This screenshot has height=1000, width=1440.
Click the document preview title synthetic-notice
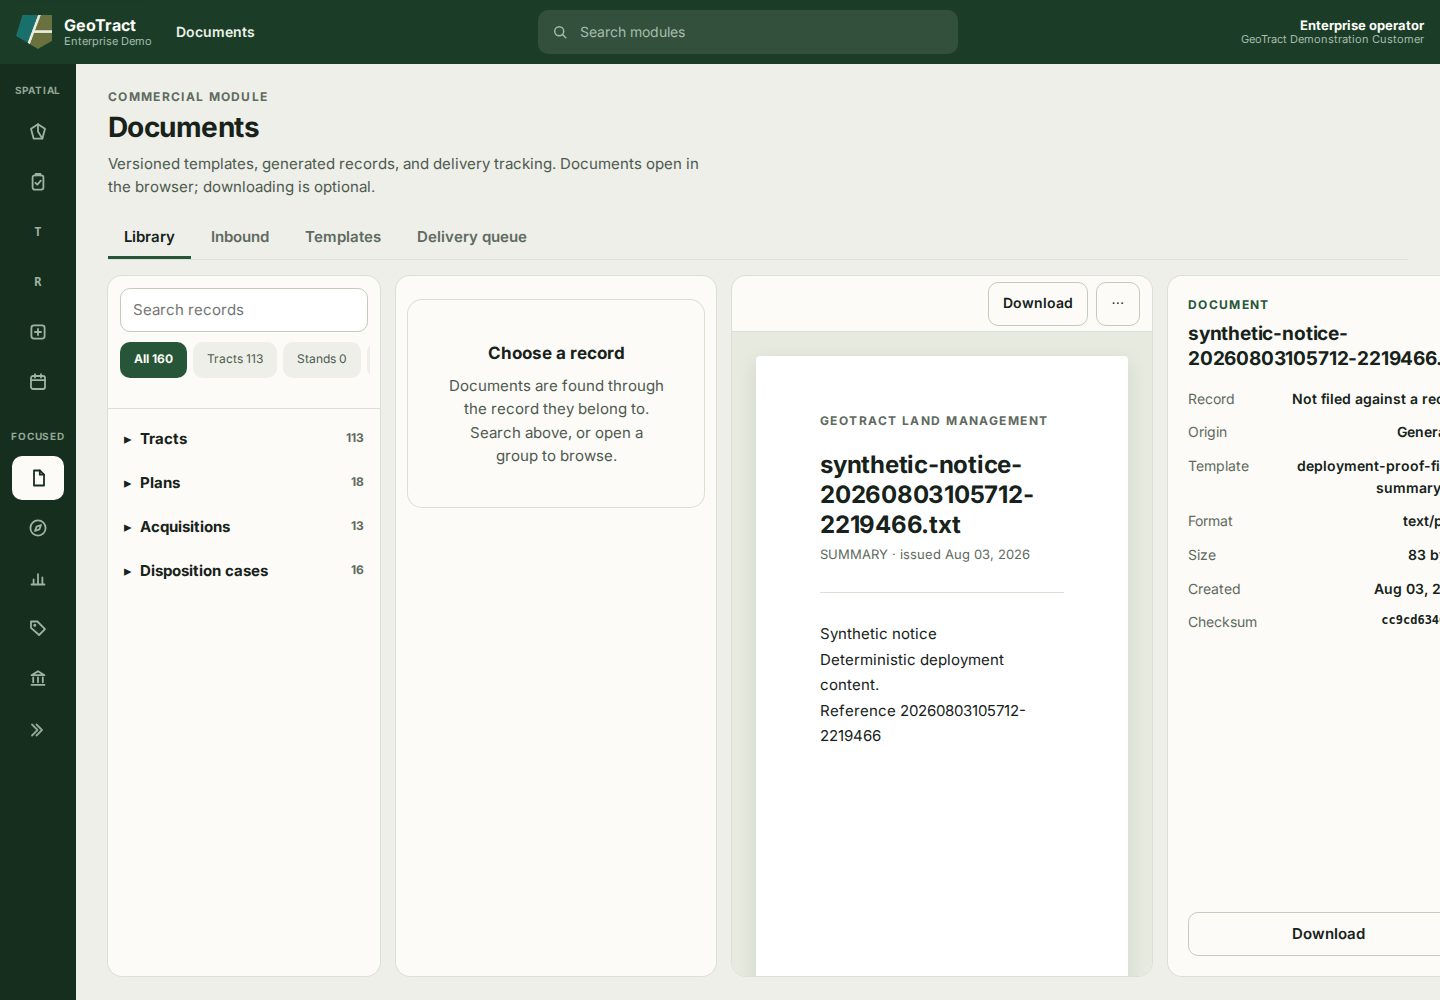[926, 494]
